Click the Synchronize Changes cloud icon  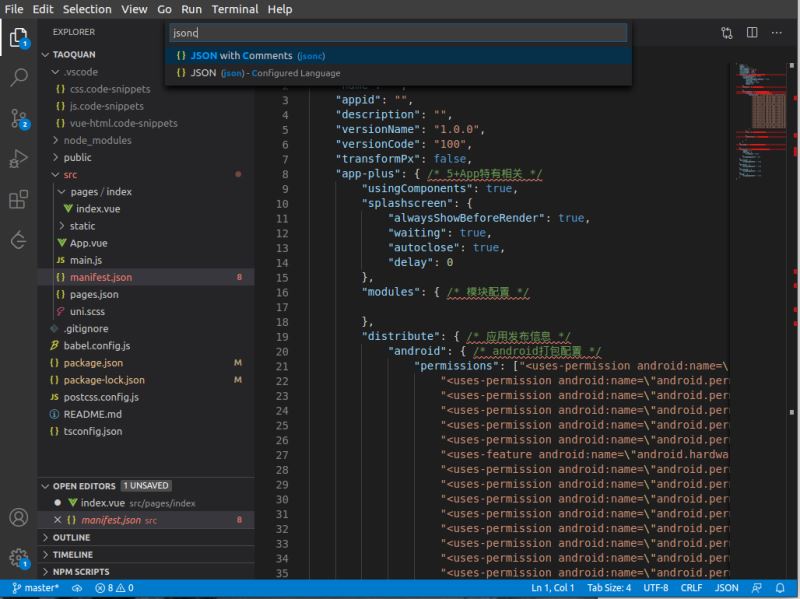tap(77, 588)
